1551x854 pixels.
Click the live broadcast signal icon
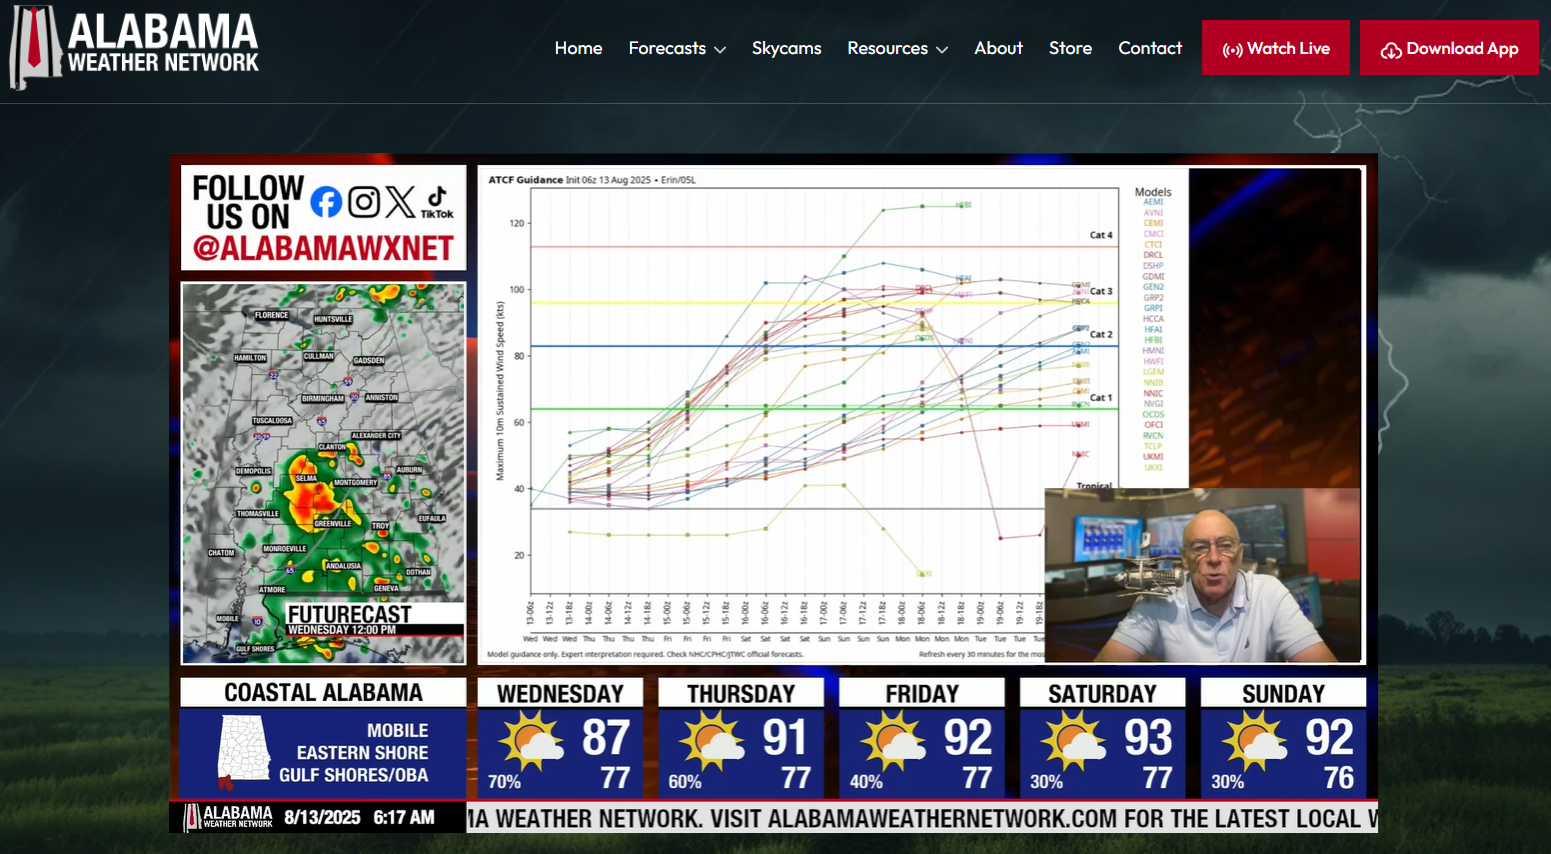pos(1233,50)
